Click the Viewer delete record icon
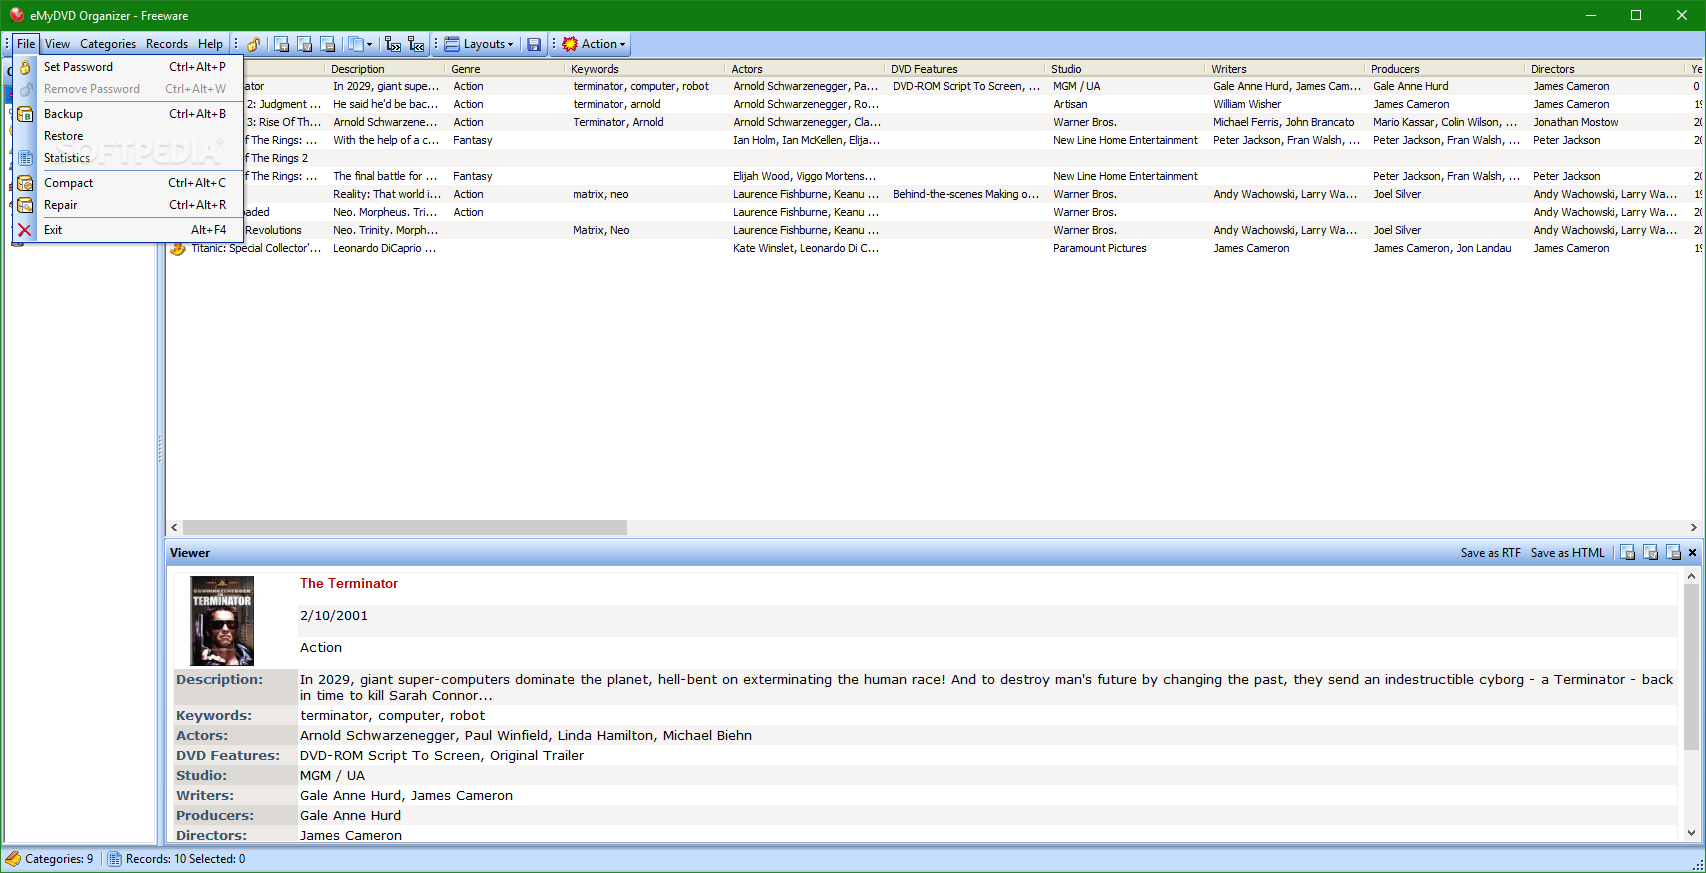This screenshot has height=873, width=1706. [1673, 553]
